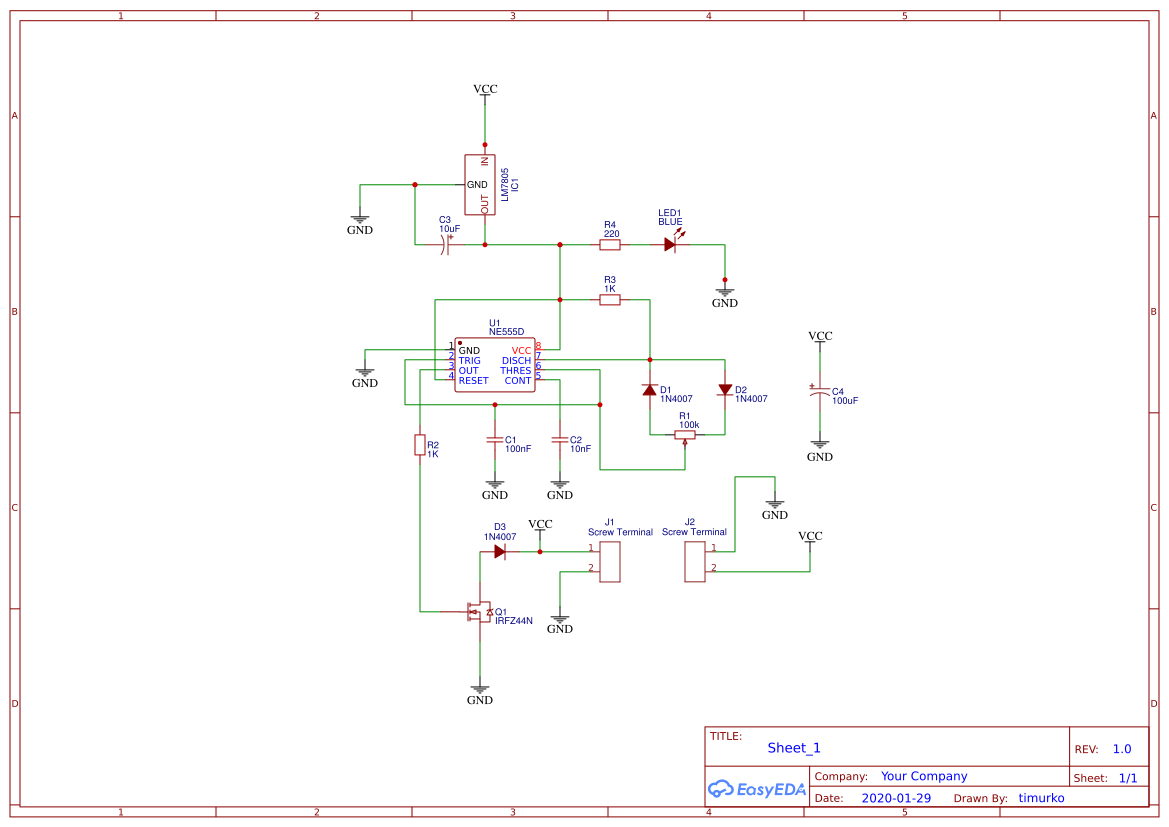Click the timurko drawn-by name
The image size is (1169, 827).
coord(1041,798)
